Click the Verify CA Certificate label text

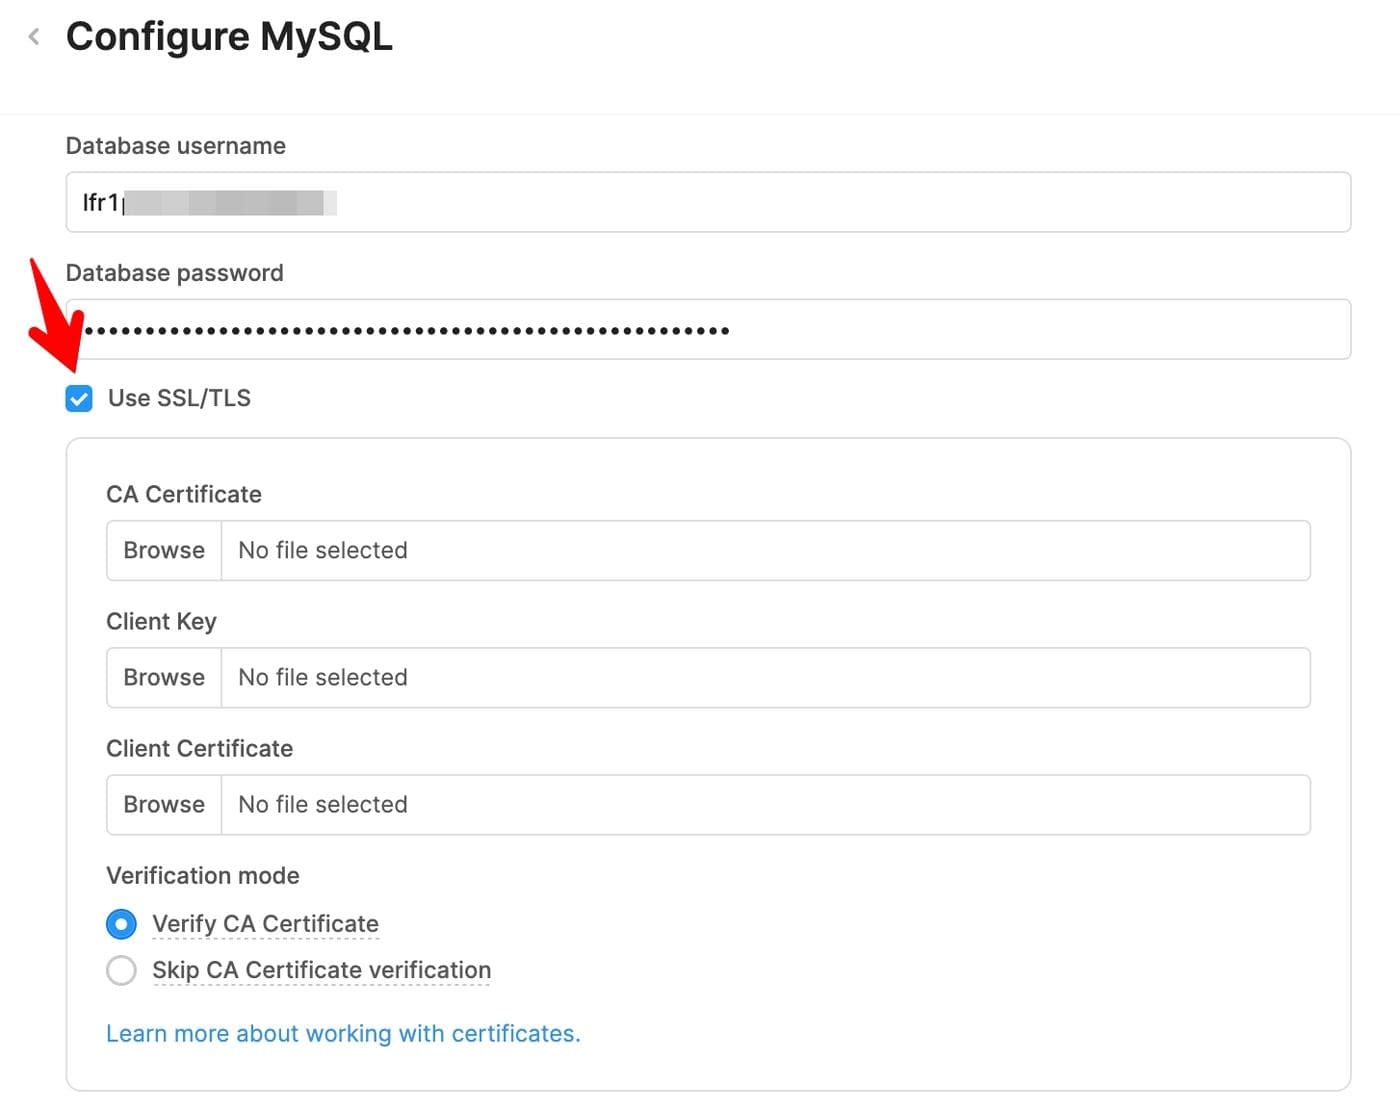(265, 924)
